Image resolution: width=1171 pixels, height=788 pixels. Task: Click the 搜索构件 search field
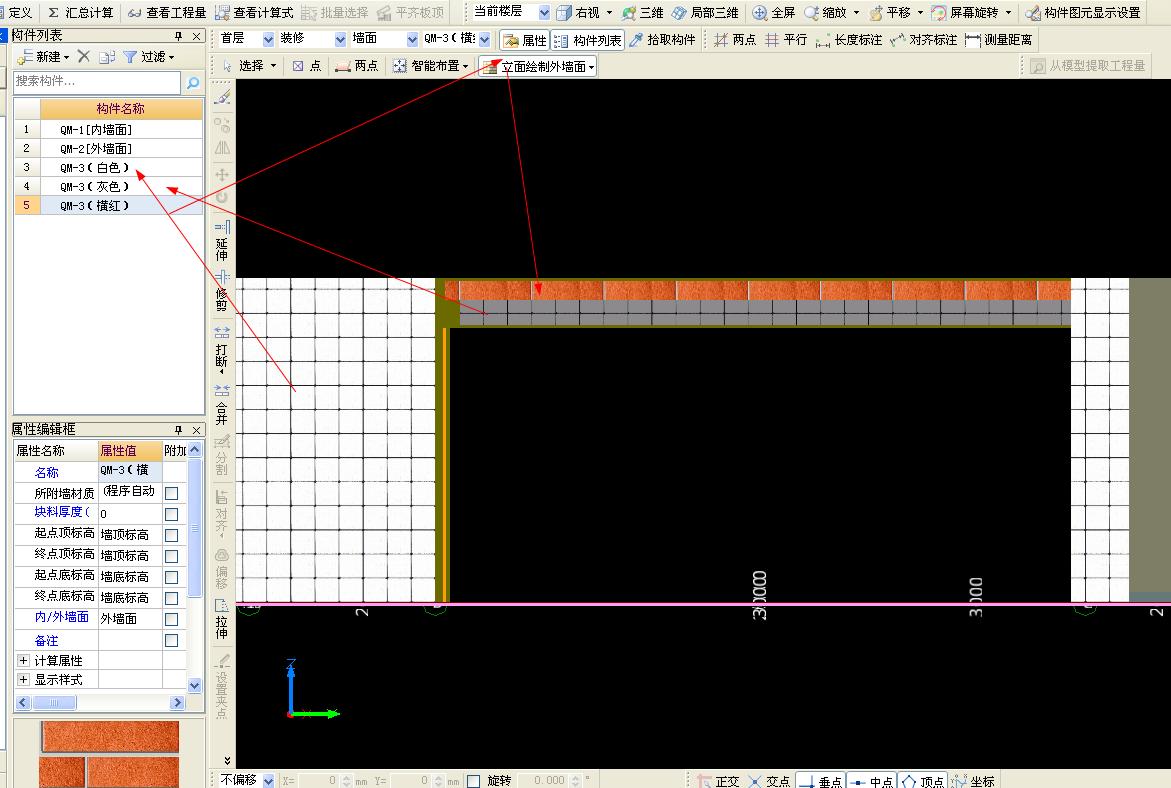97,81
